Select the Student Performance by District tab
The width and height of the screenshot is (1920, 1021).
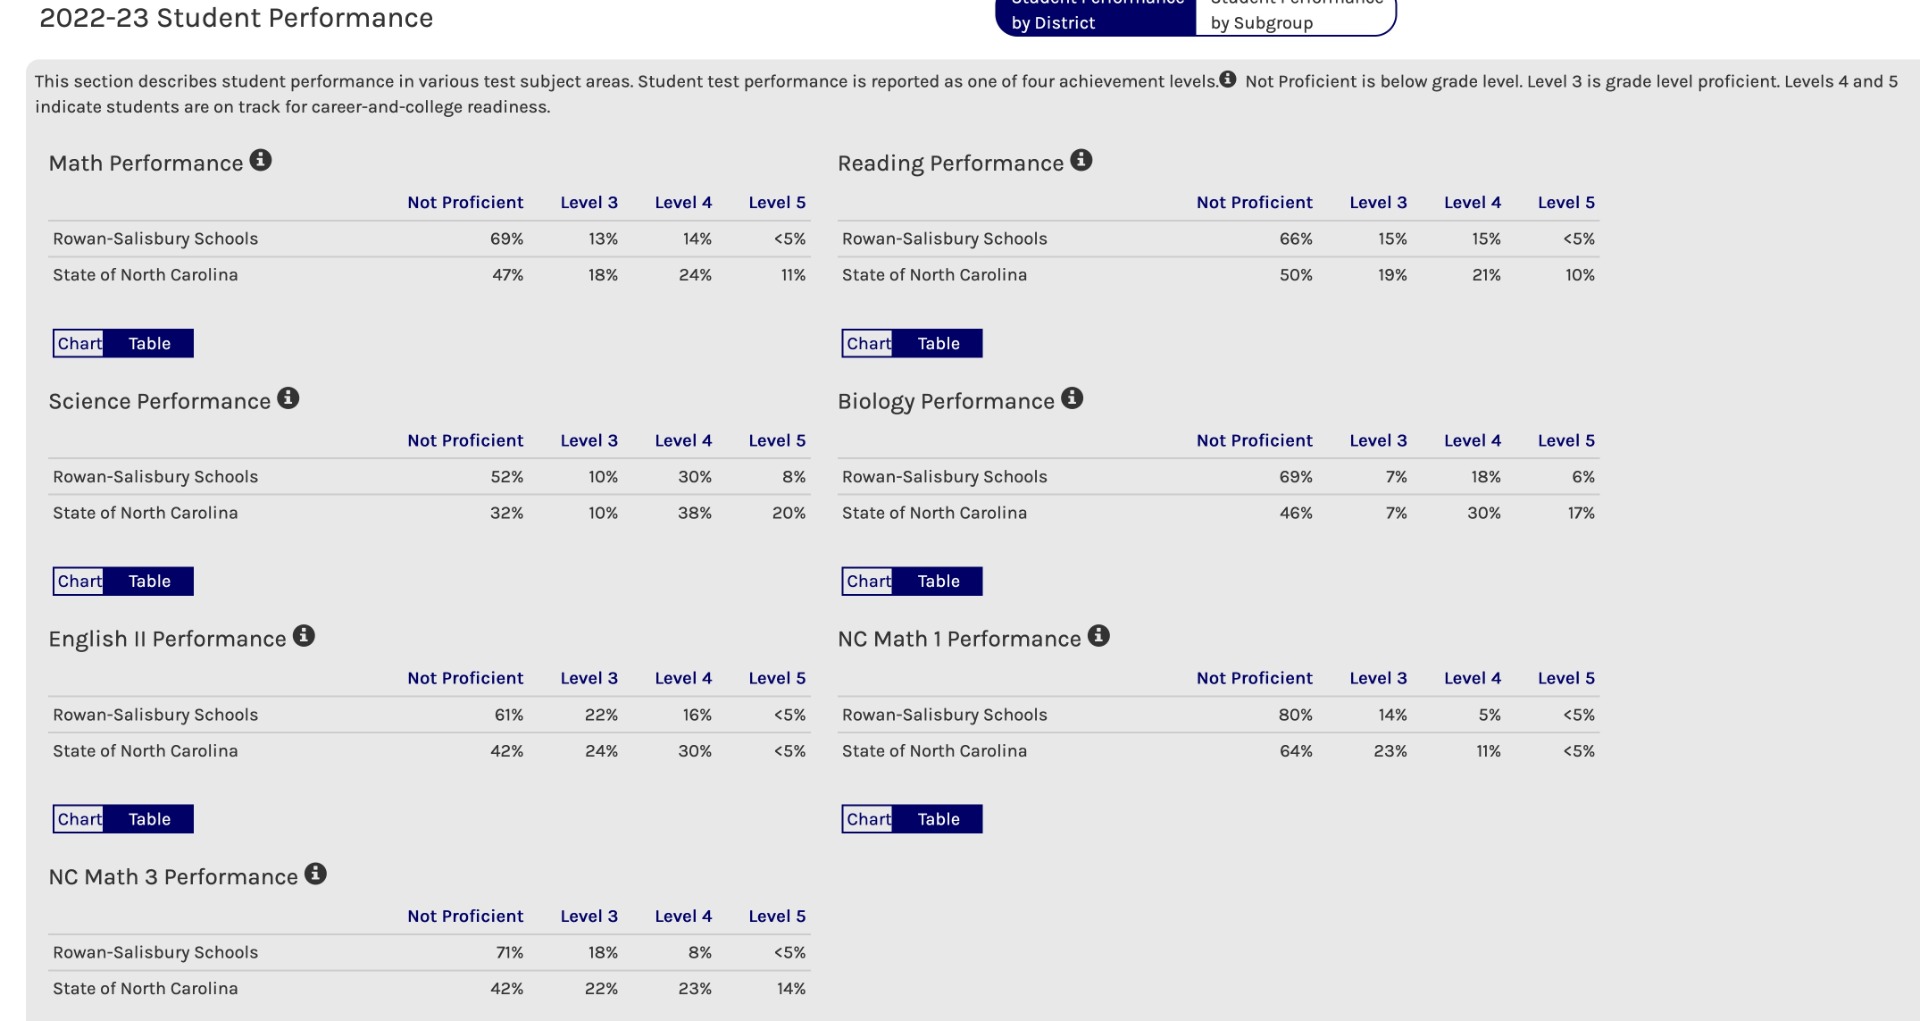[1096, 17]
